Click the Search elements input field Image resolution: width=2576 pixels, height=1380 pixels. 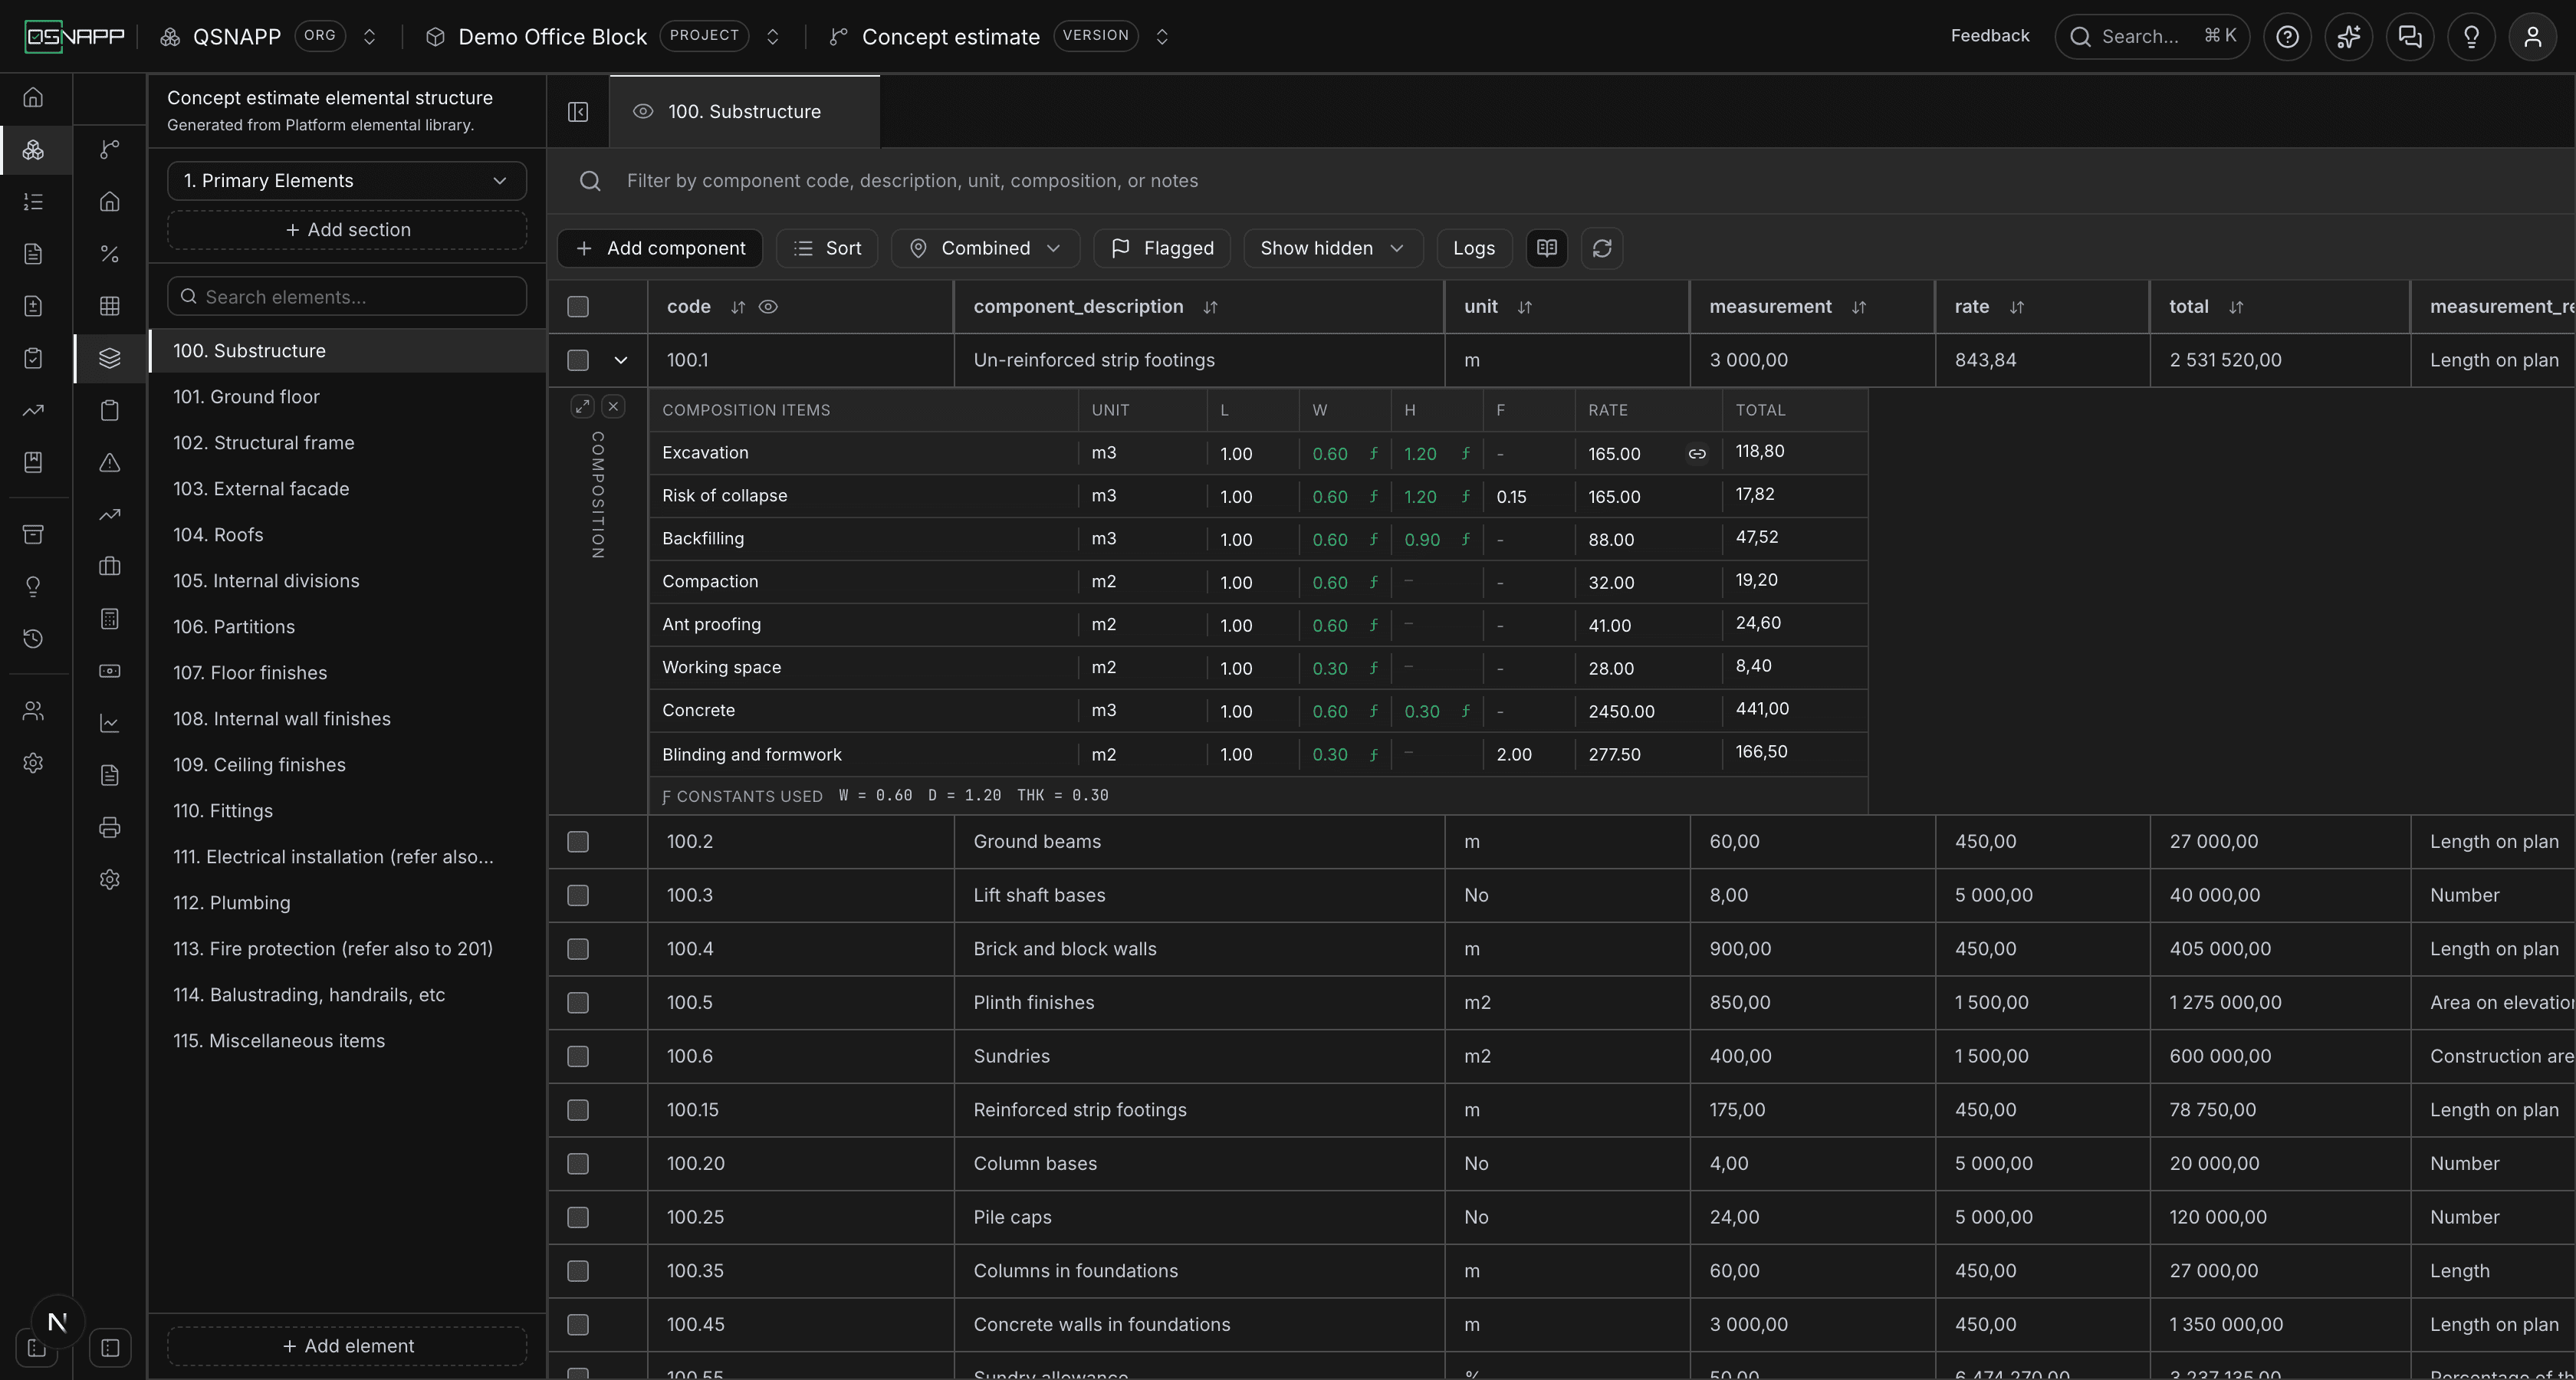[347, 297]
